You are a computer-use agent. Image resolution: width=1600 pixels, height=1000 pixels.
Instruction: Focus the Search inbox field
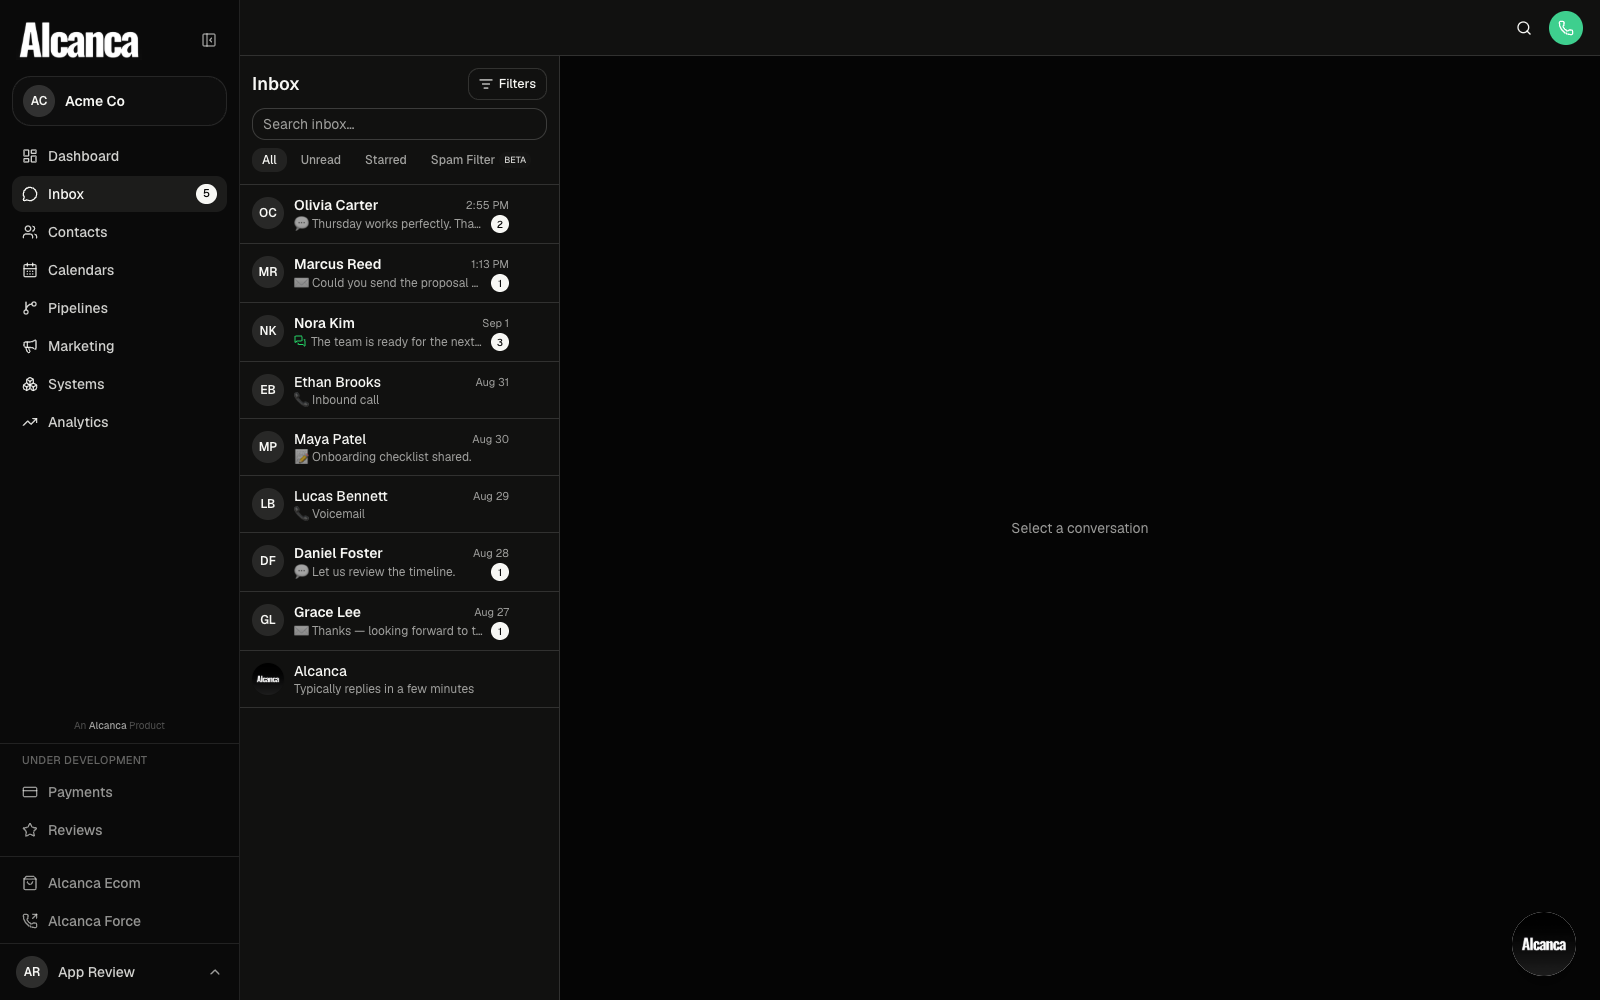tap(399, 124)
